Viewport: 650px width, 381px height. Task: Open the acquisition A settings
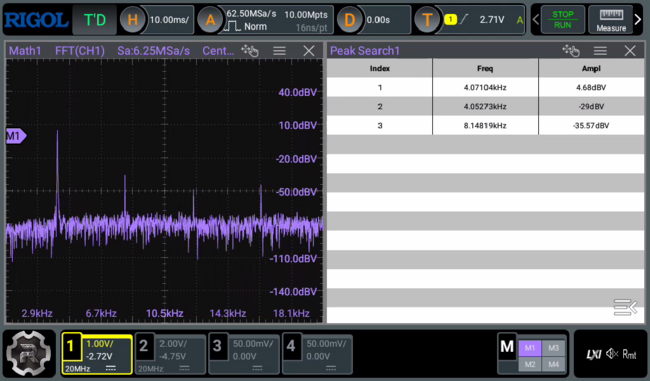(210, 19)
